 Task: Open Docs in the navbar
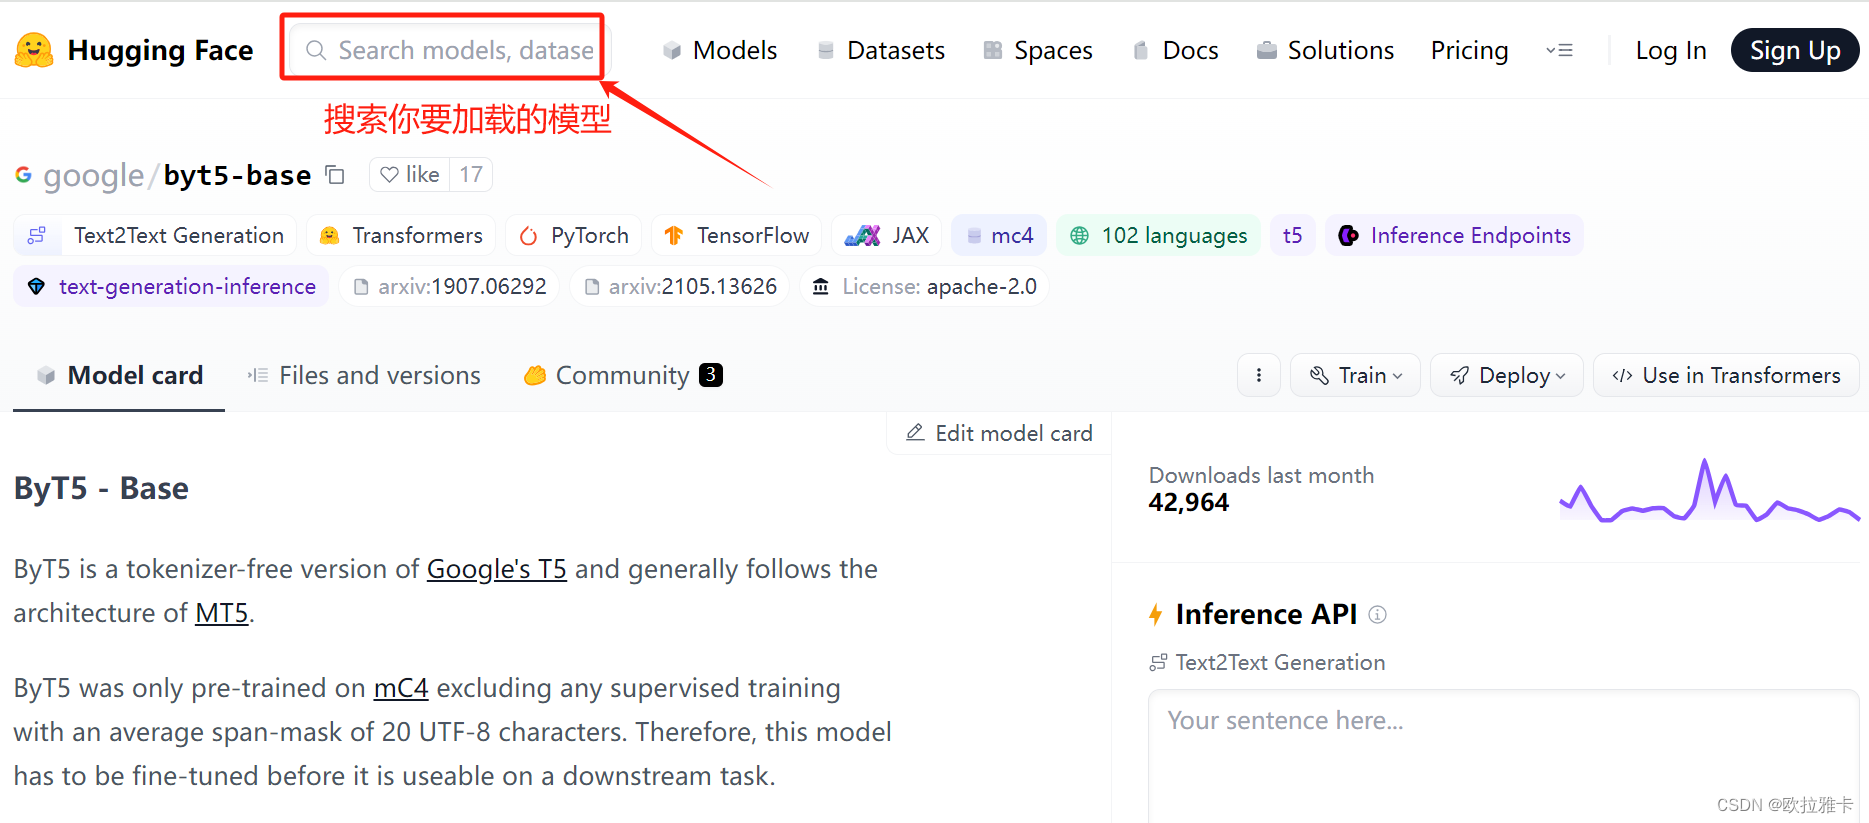pos(1175,50)
